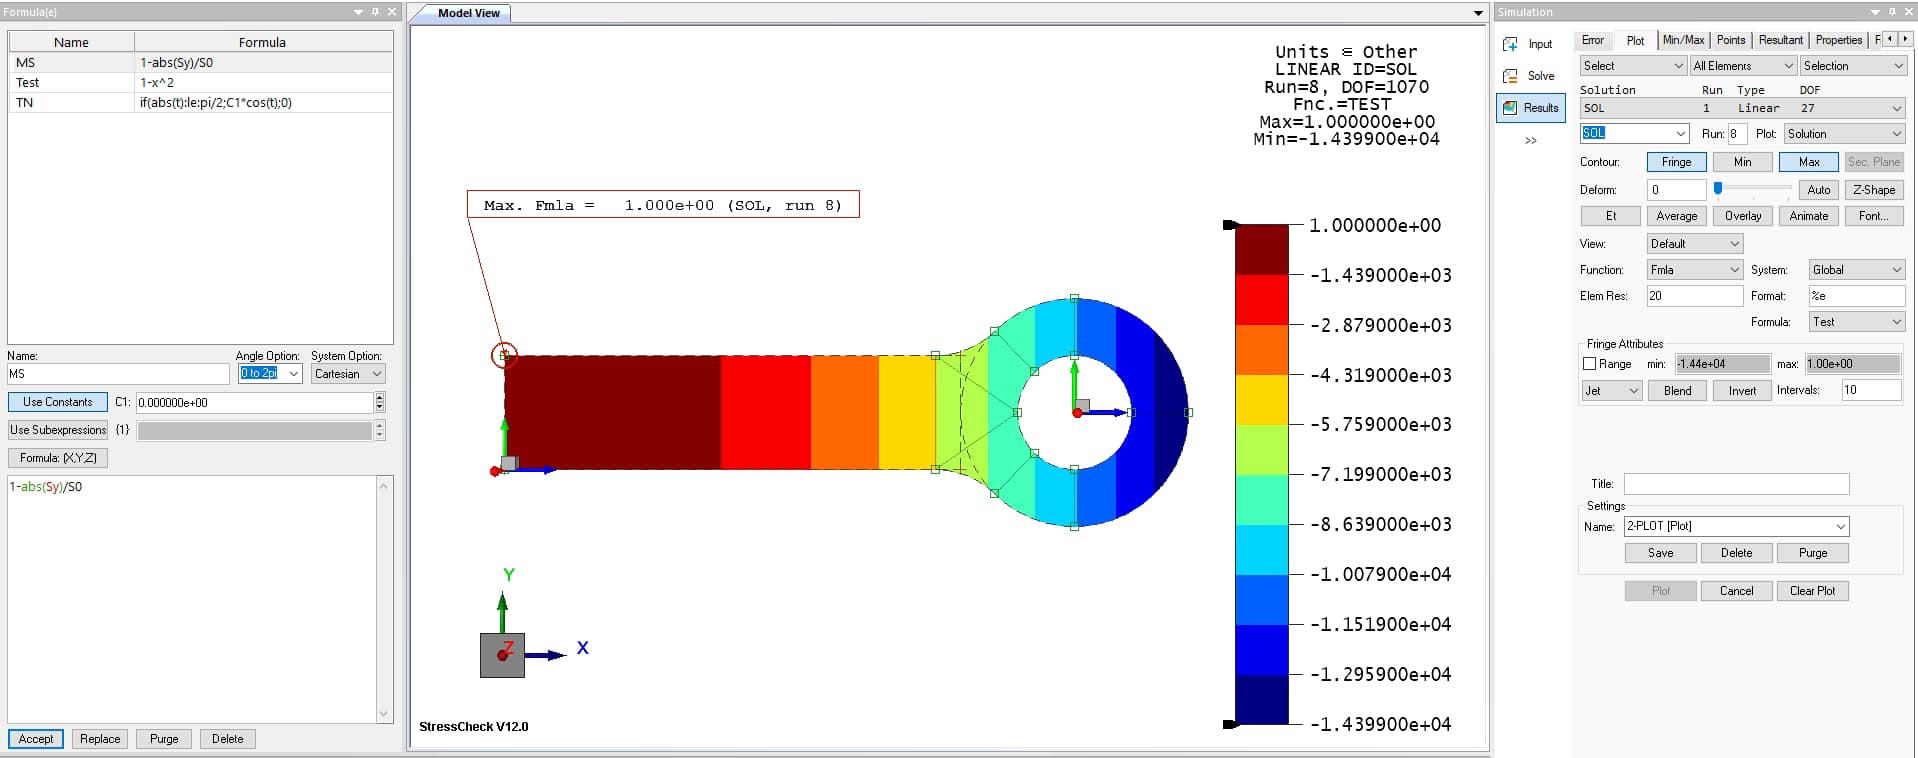This screenshot has width=1918, height=758.
Task: Click the XYZ orientation triad cube in the model view
Action: click(502, 655)
